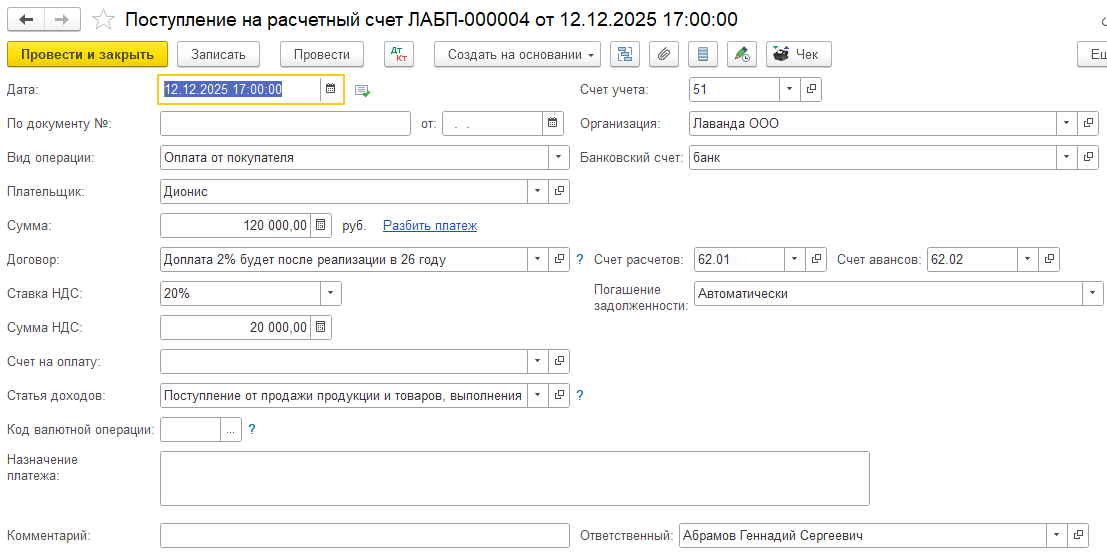The image size is (1107, 557).
Task: Click the Разбить платеж link
Action: [x=429, y=226]
